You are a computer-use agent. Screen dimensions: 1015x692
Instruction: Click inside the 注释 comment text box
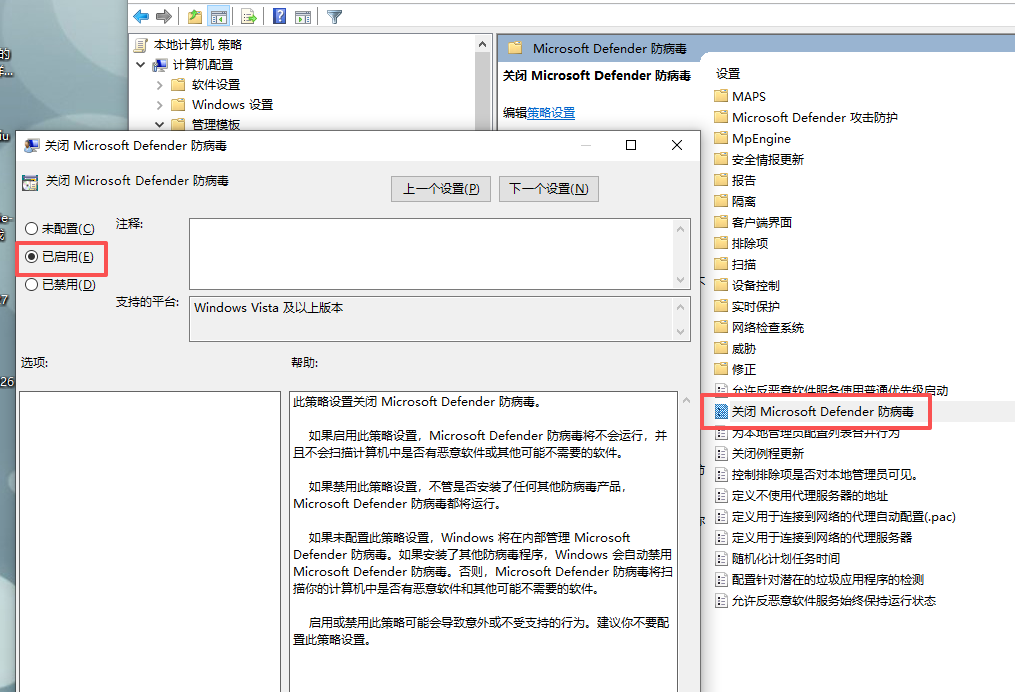[x=432, y=254]
